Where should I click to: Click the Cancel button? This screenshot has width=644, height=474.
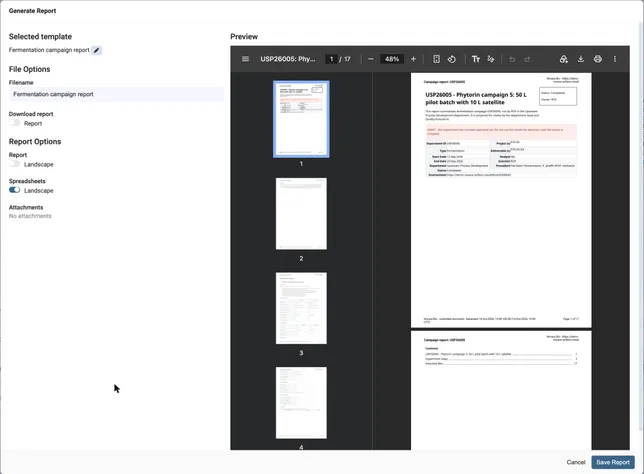(x=576, y=462)
